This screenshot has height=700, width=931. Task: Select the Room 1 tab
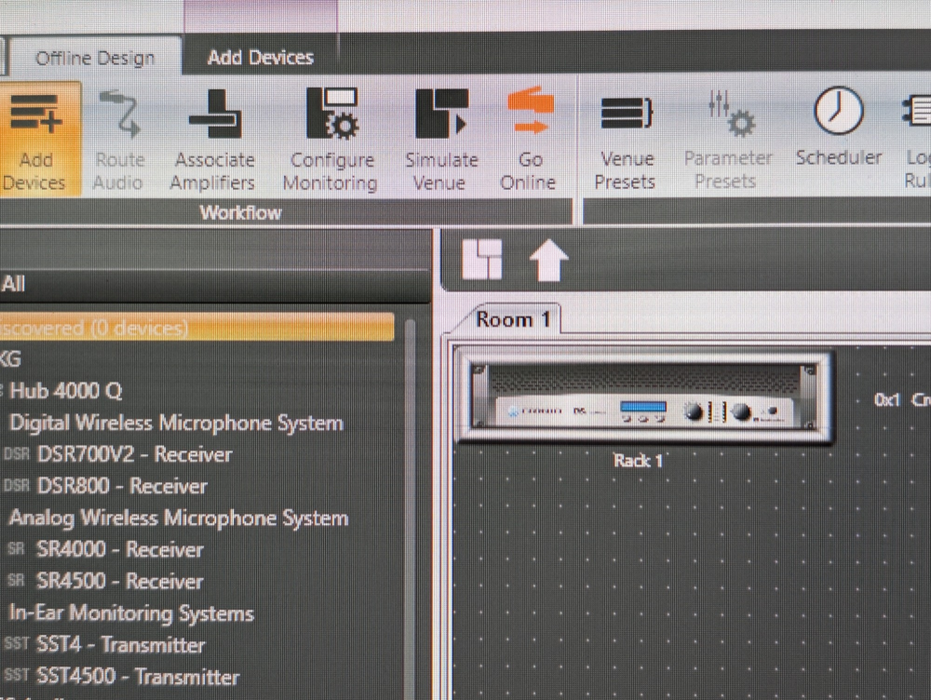[513, 320]
